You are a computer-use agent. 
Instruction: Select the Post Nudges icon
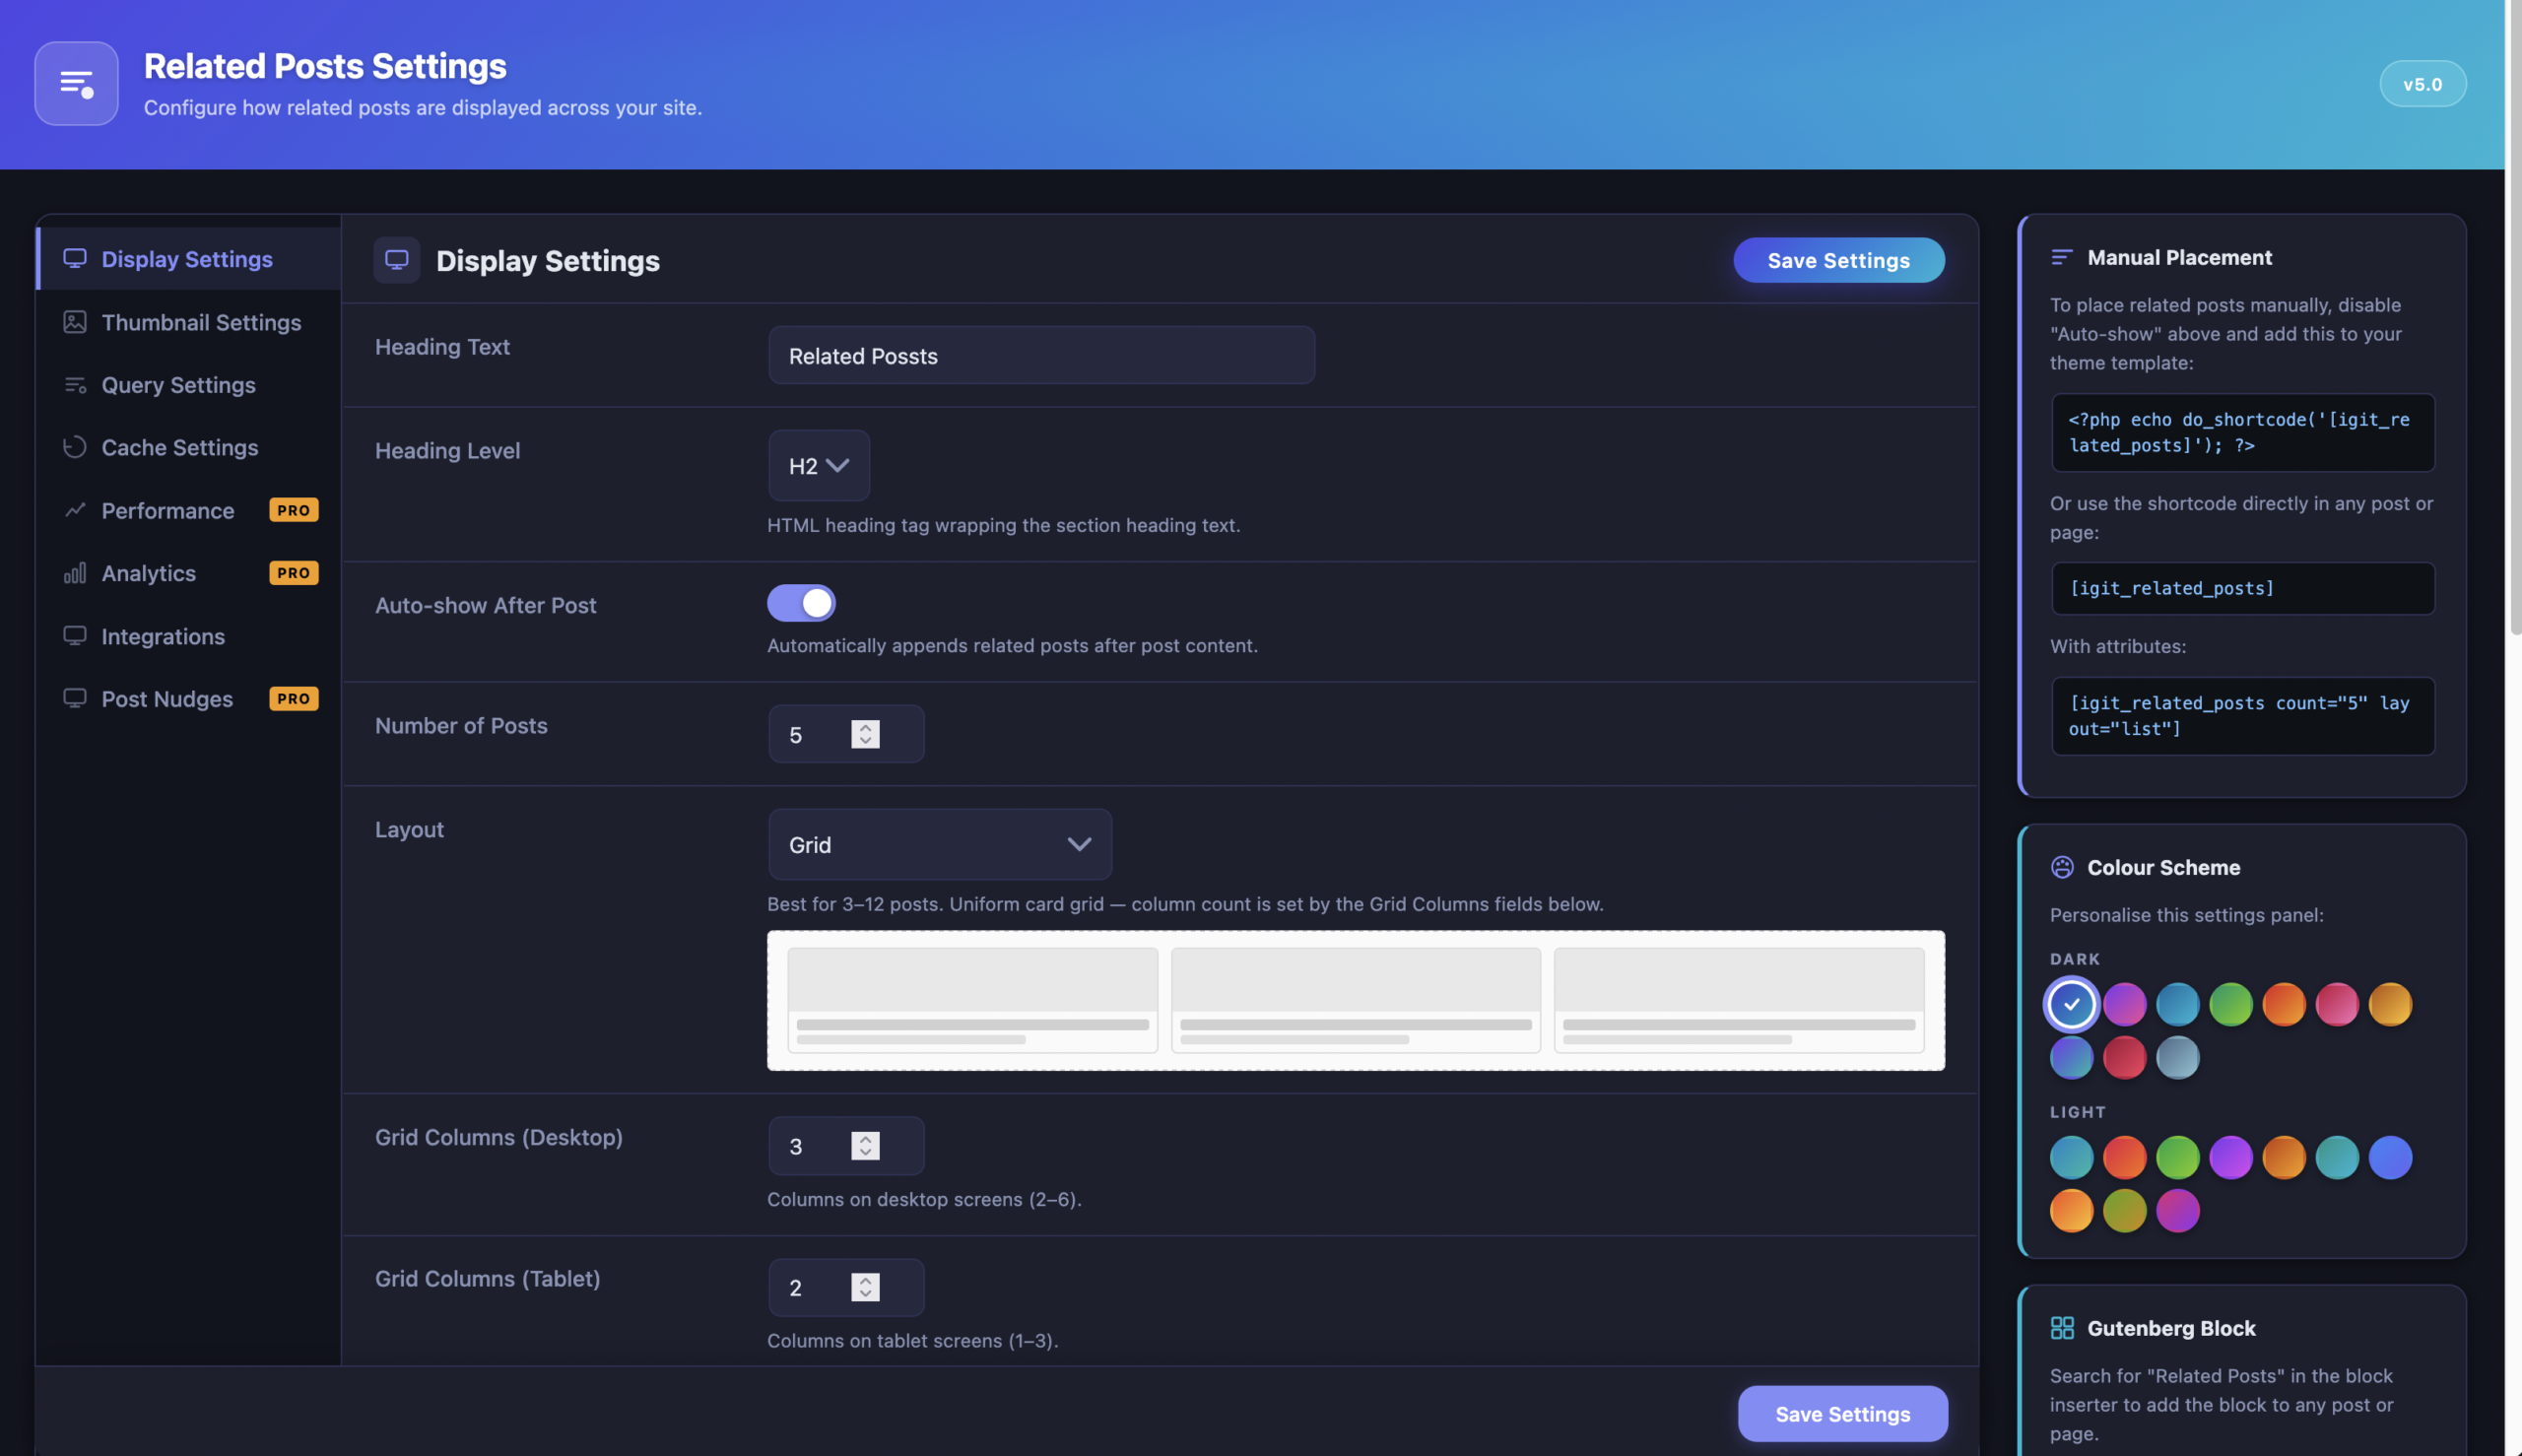tap(75, 698)
